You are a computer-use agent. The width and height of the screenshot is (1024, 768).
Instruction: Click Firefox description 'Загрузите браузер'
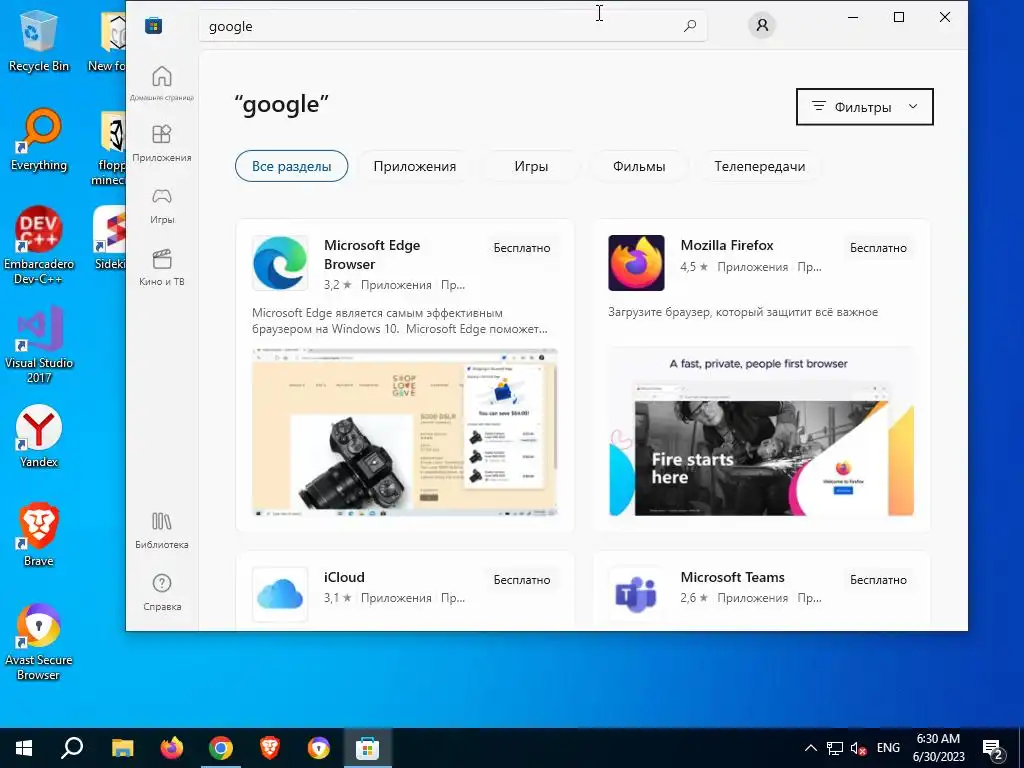point(743,312)
